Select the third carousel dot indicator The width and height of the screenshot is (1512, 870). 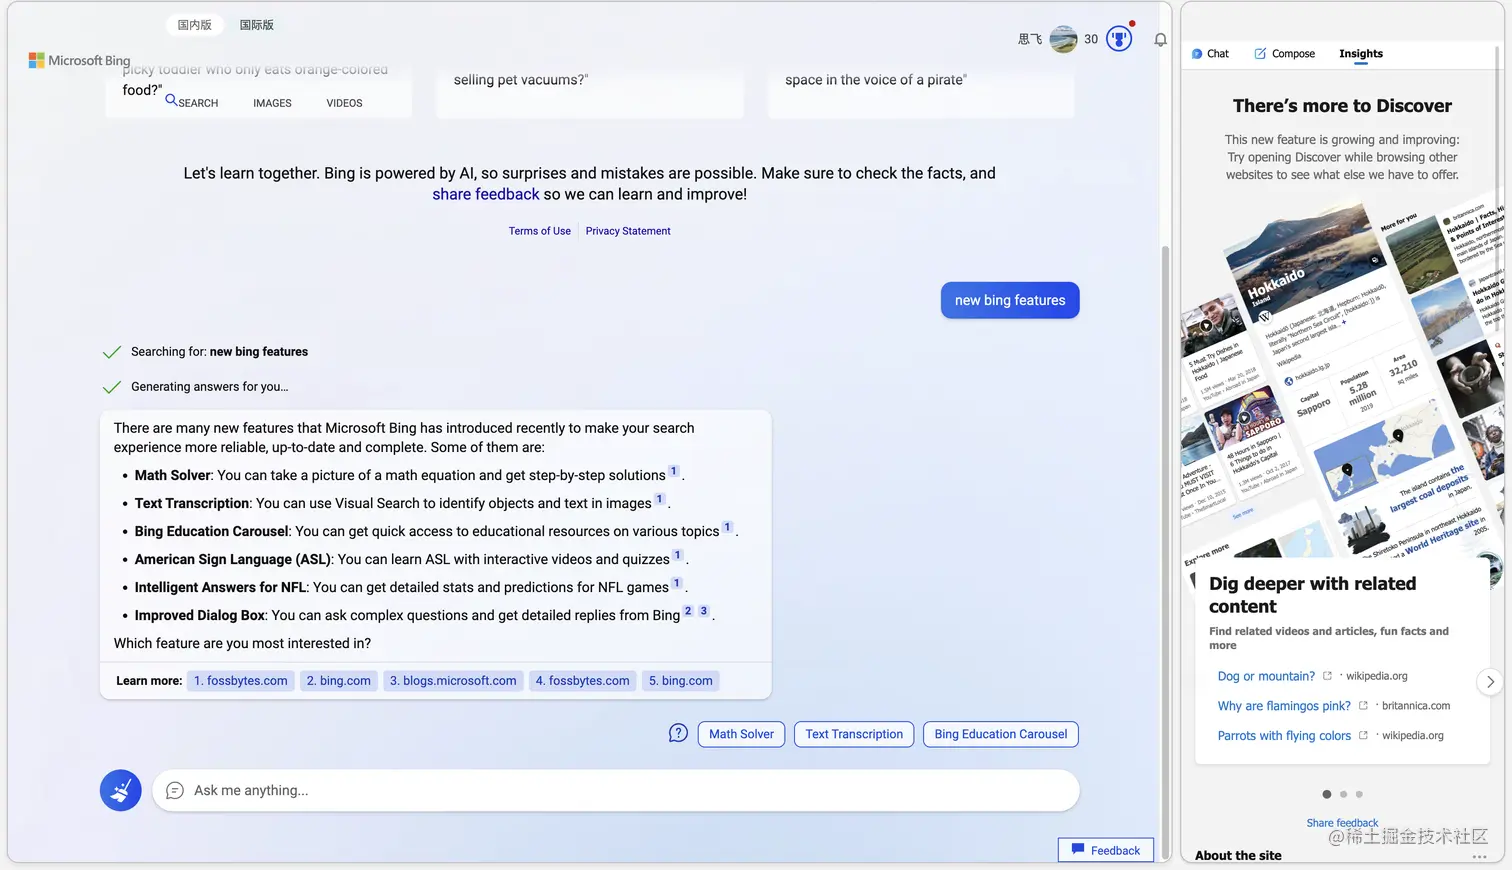pos(1359,794)
